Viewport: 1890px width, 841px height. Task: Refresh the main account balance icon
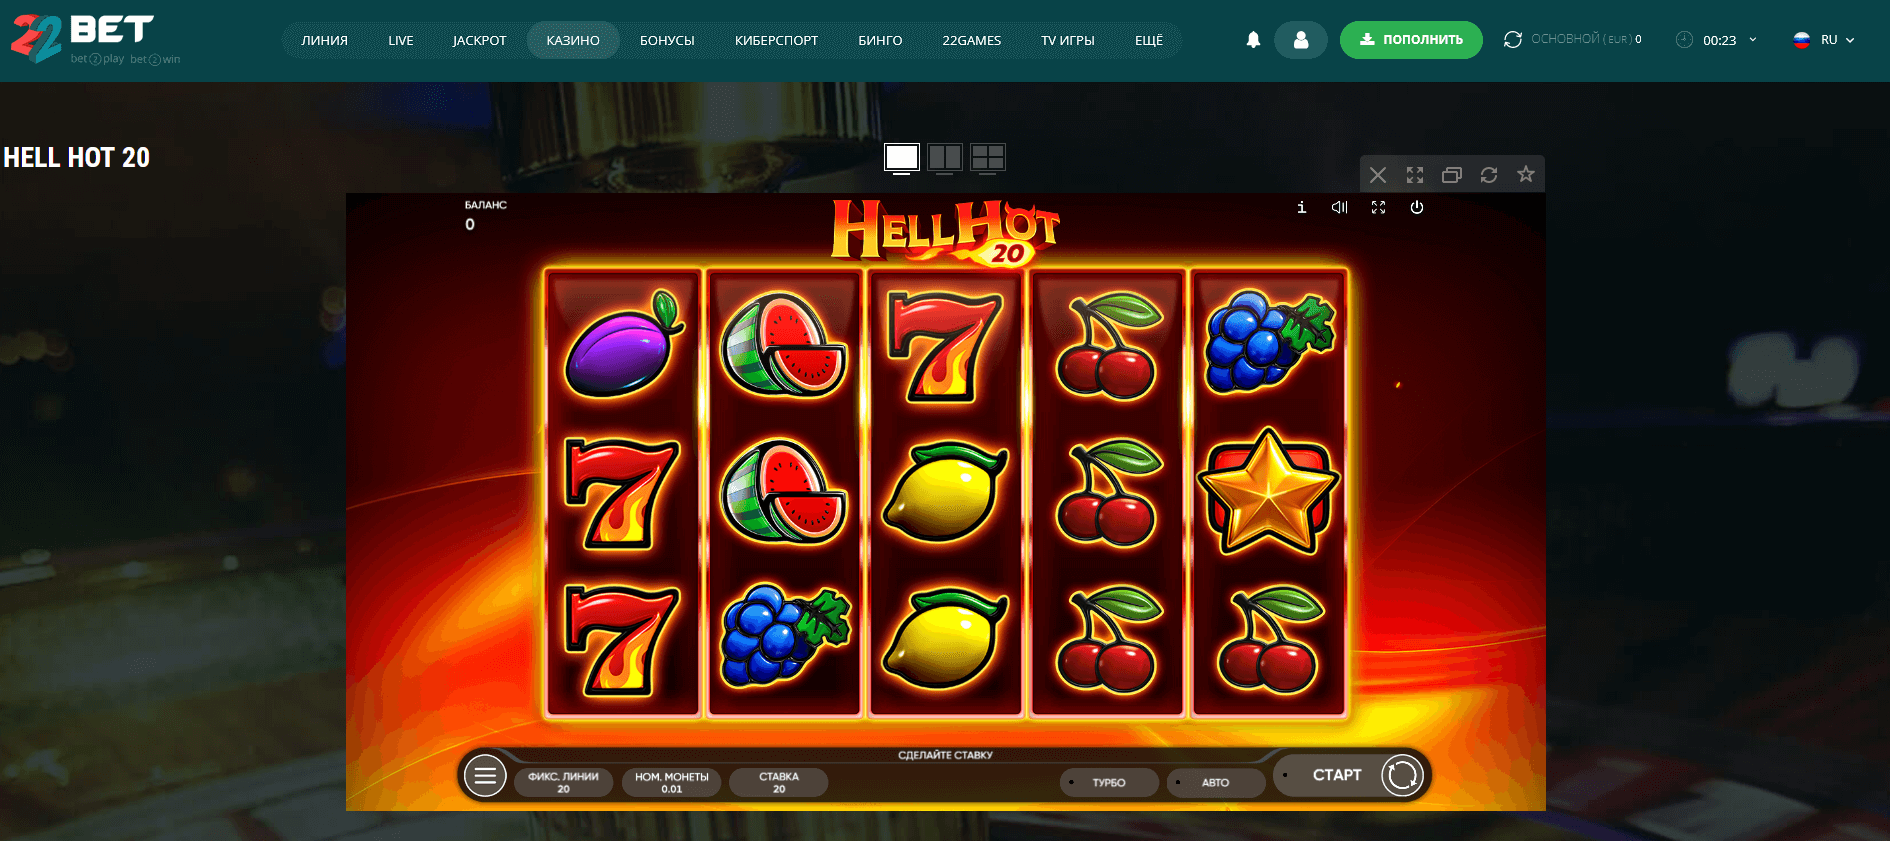coord(1512,40)
